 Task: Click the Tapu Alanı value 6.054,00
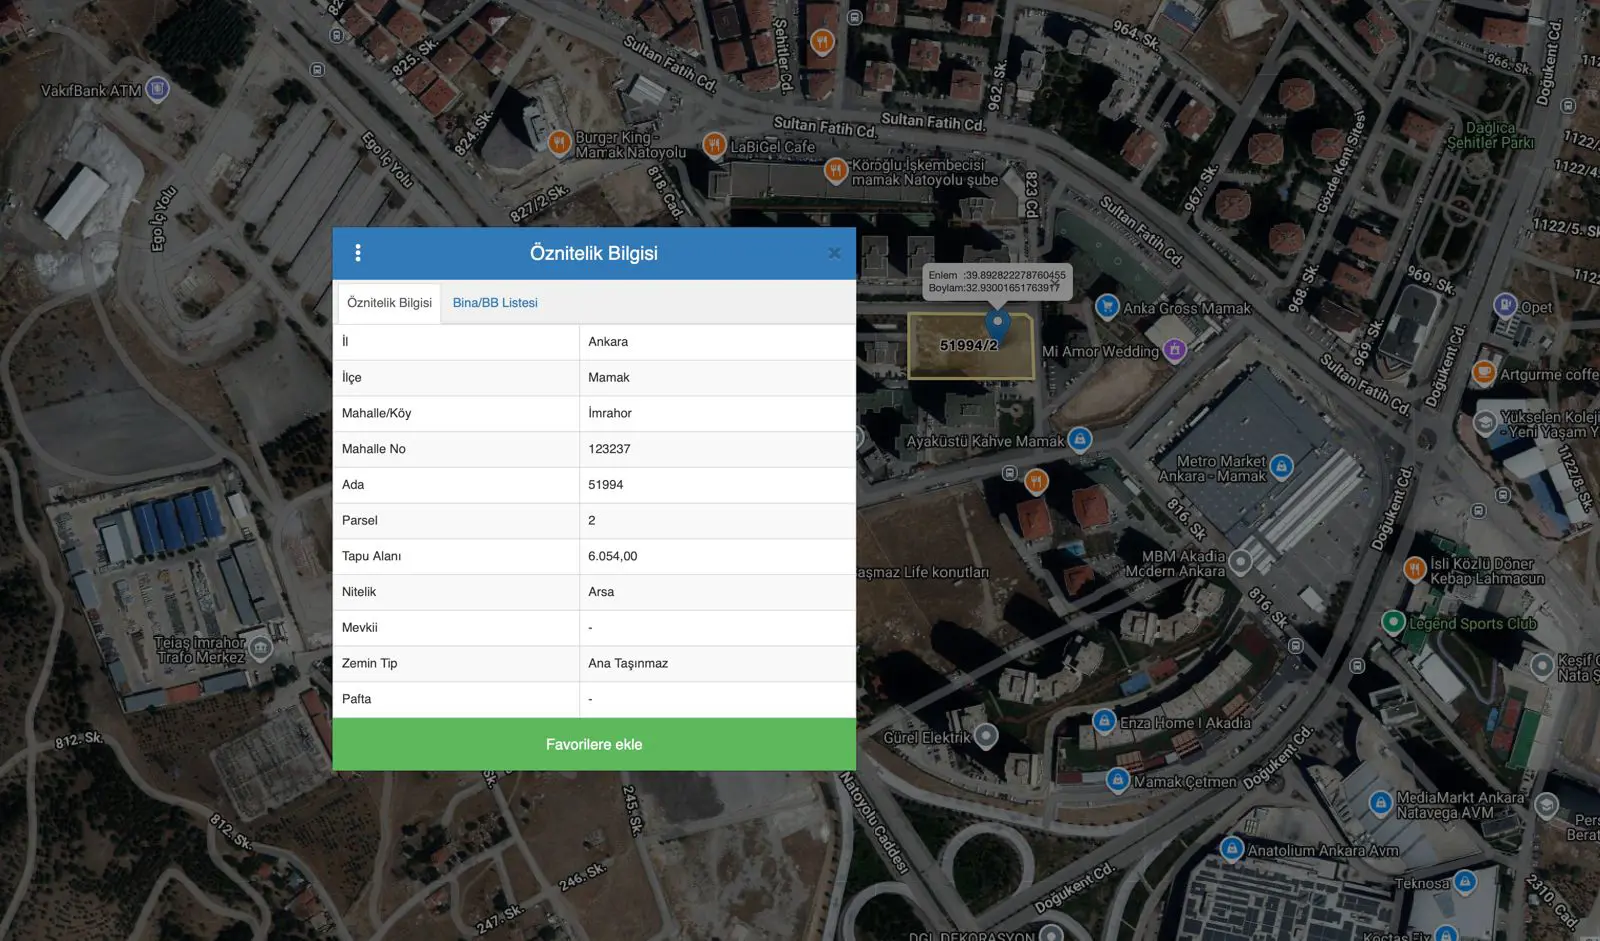[x=613, y=556]
